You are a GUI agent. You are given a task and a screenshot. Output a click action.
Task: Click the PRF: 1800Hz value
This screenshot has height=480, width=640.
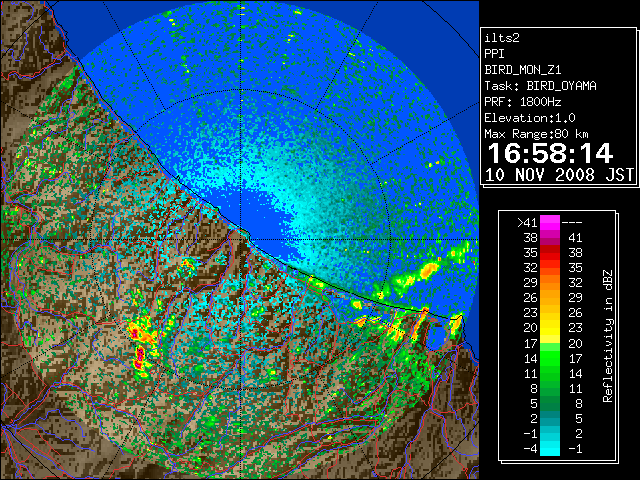pyautogui.click(x=523, y=102)
